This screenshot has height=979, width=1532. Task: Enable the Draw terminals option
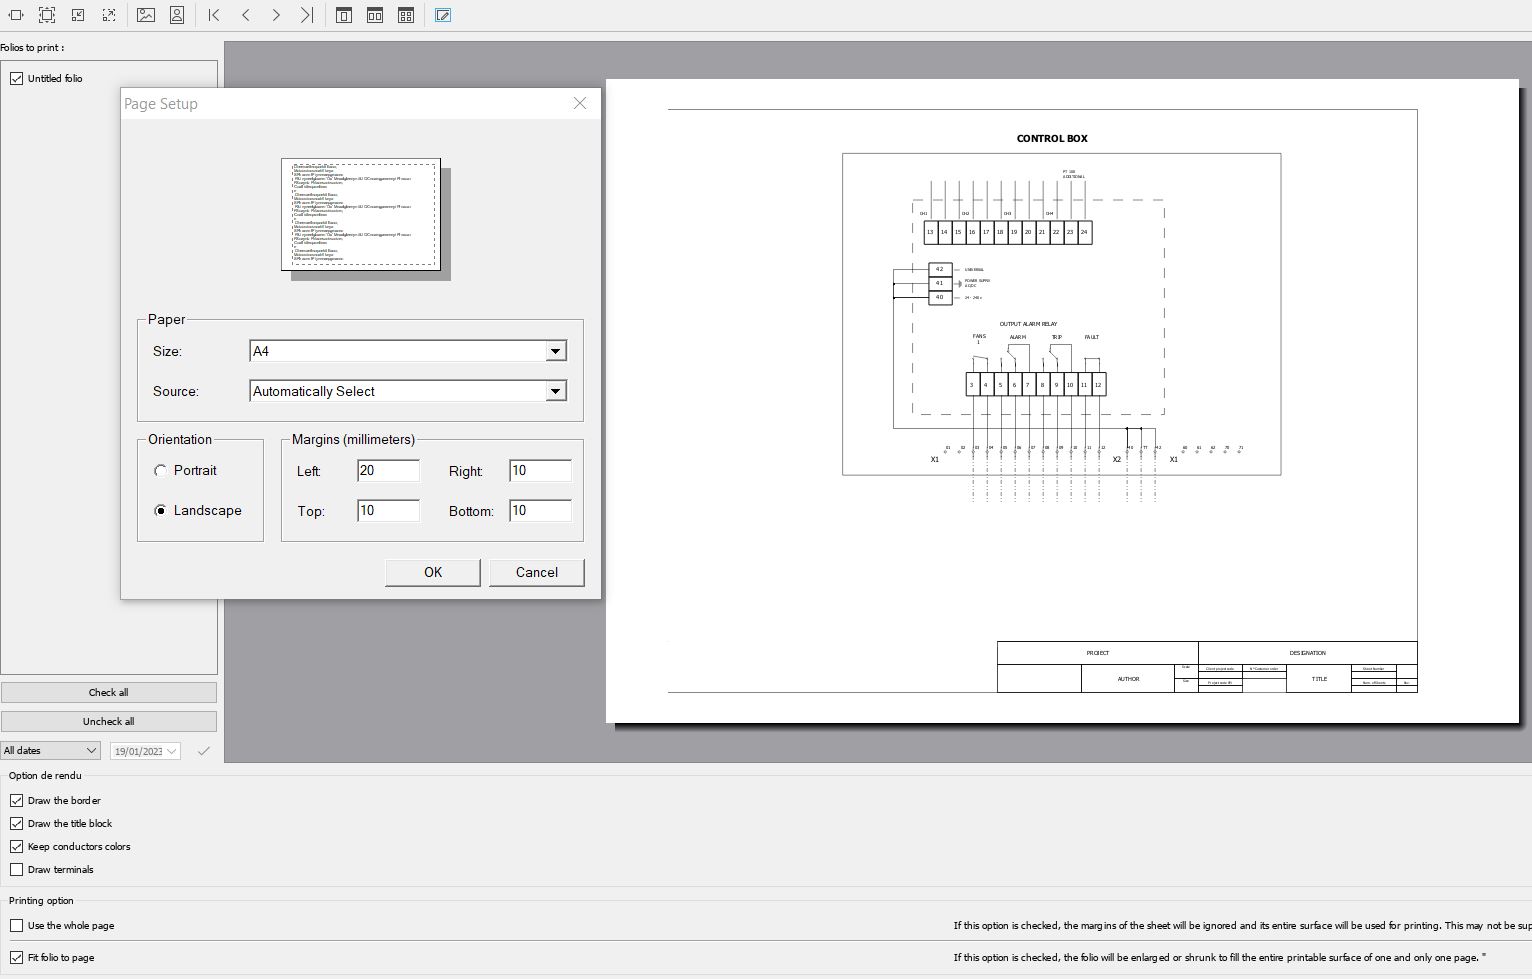(x=17, y=870)
